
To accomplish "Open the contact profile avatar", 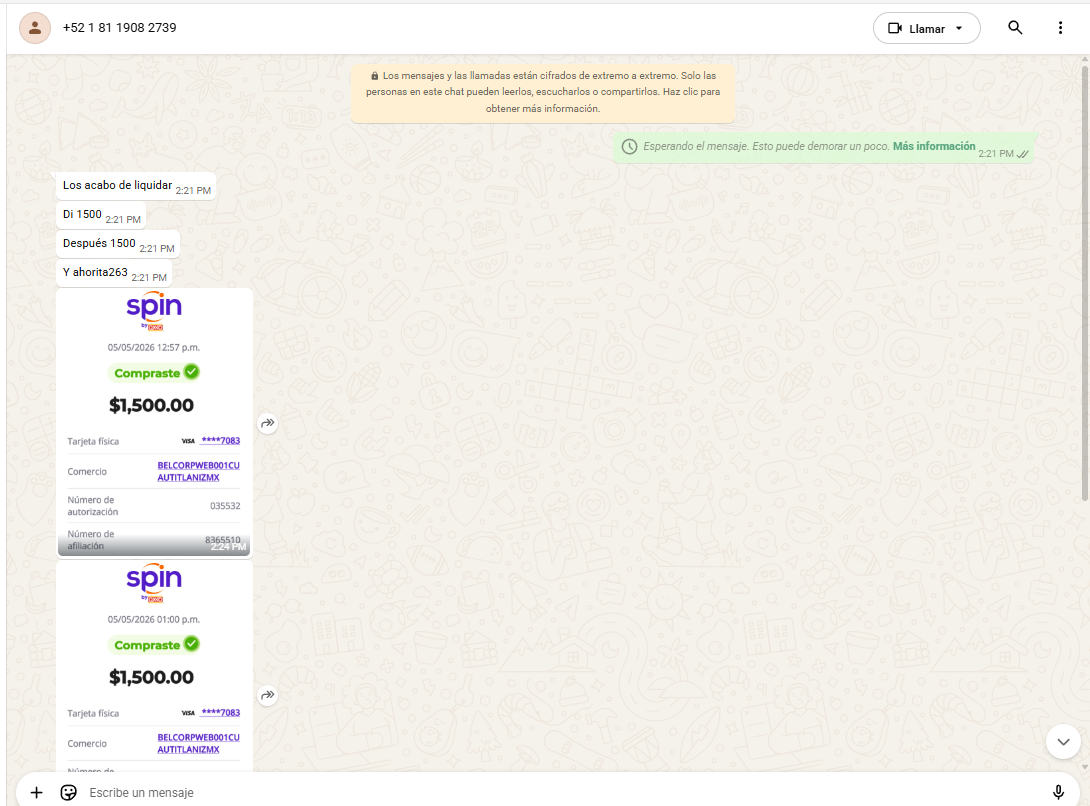I will tap(35, 29).
